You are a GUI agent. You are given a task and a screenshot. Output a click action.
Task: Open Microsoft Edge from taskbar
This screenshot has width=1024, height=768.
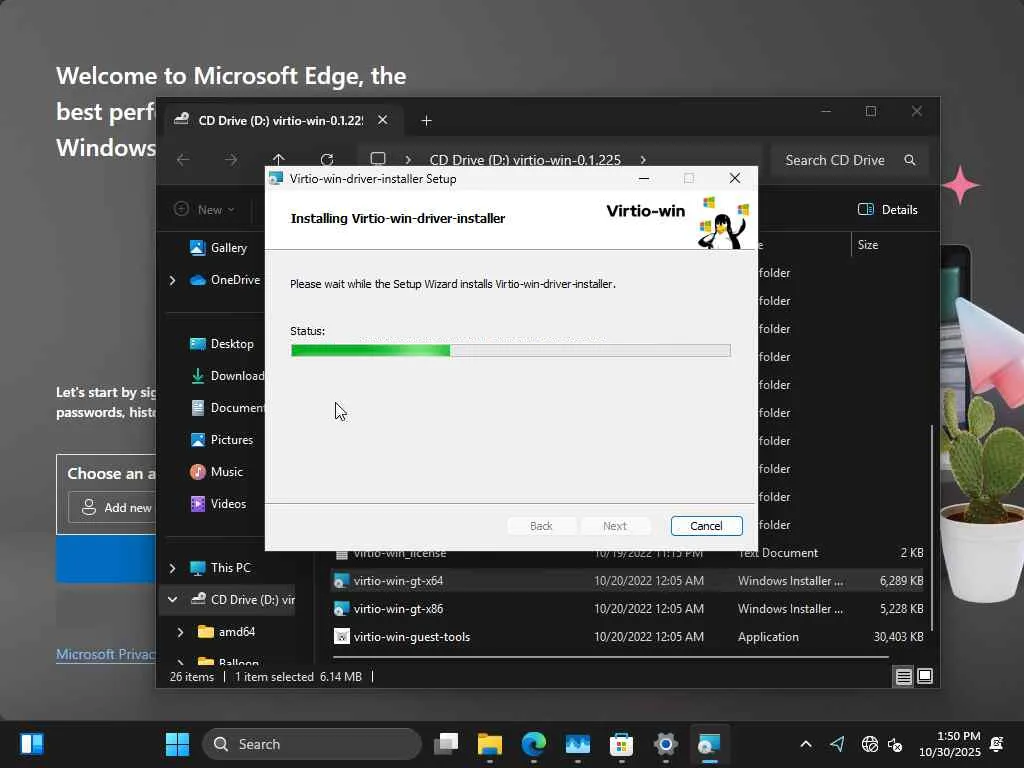coord(534,744)
